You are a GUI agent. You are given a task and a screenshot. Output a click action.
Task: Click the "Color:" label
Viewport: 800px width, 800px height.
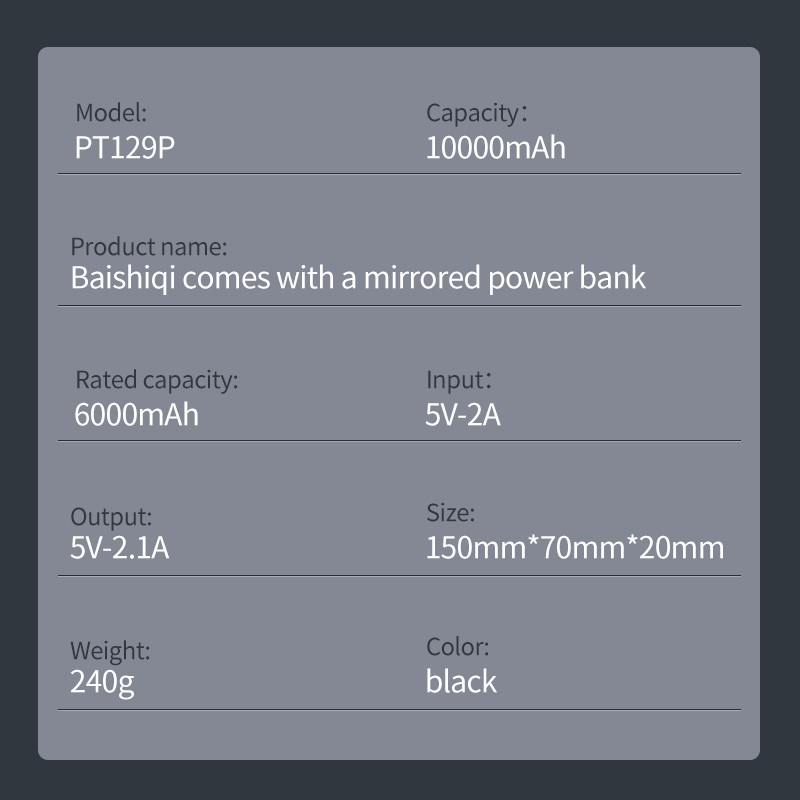(x=458, y=646)
